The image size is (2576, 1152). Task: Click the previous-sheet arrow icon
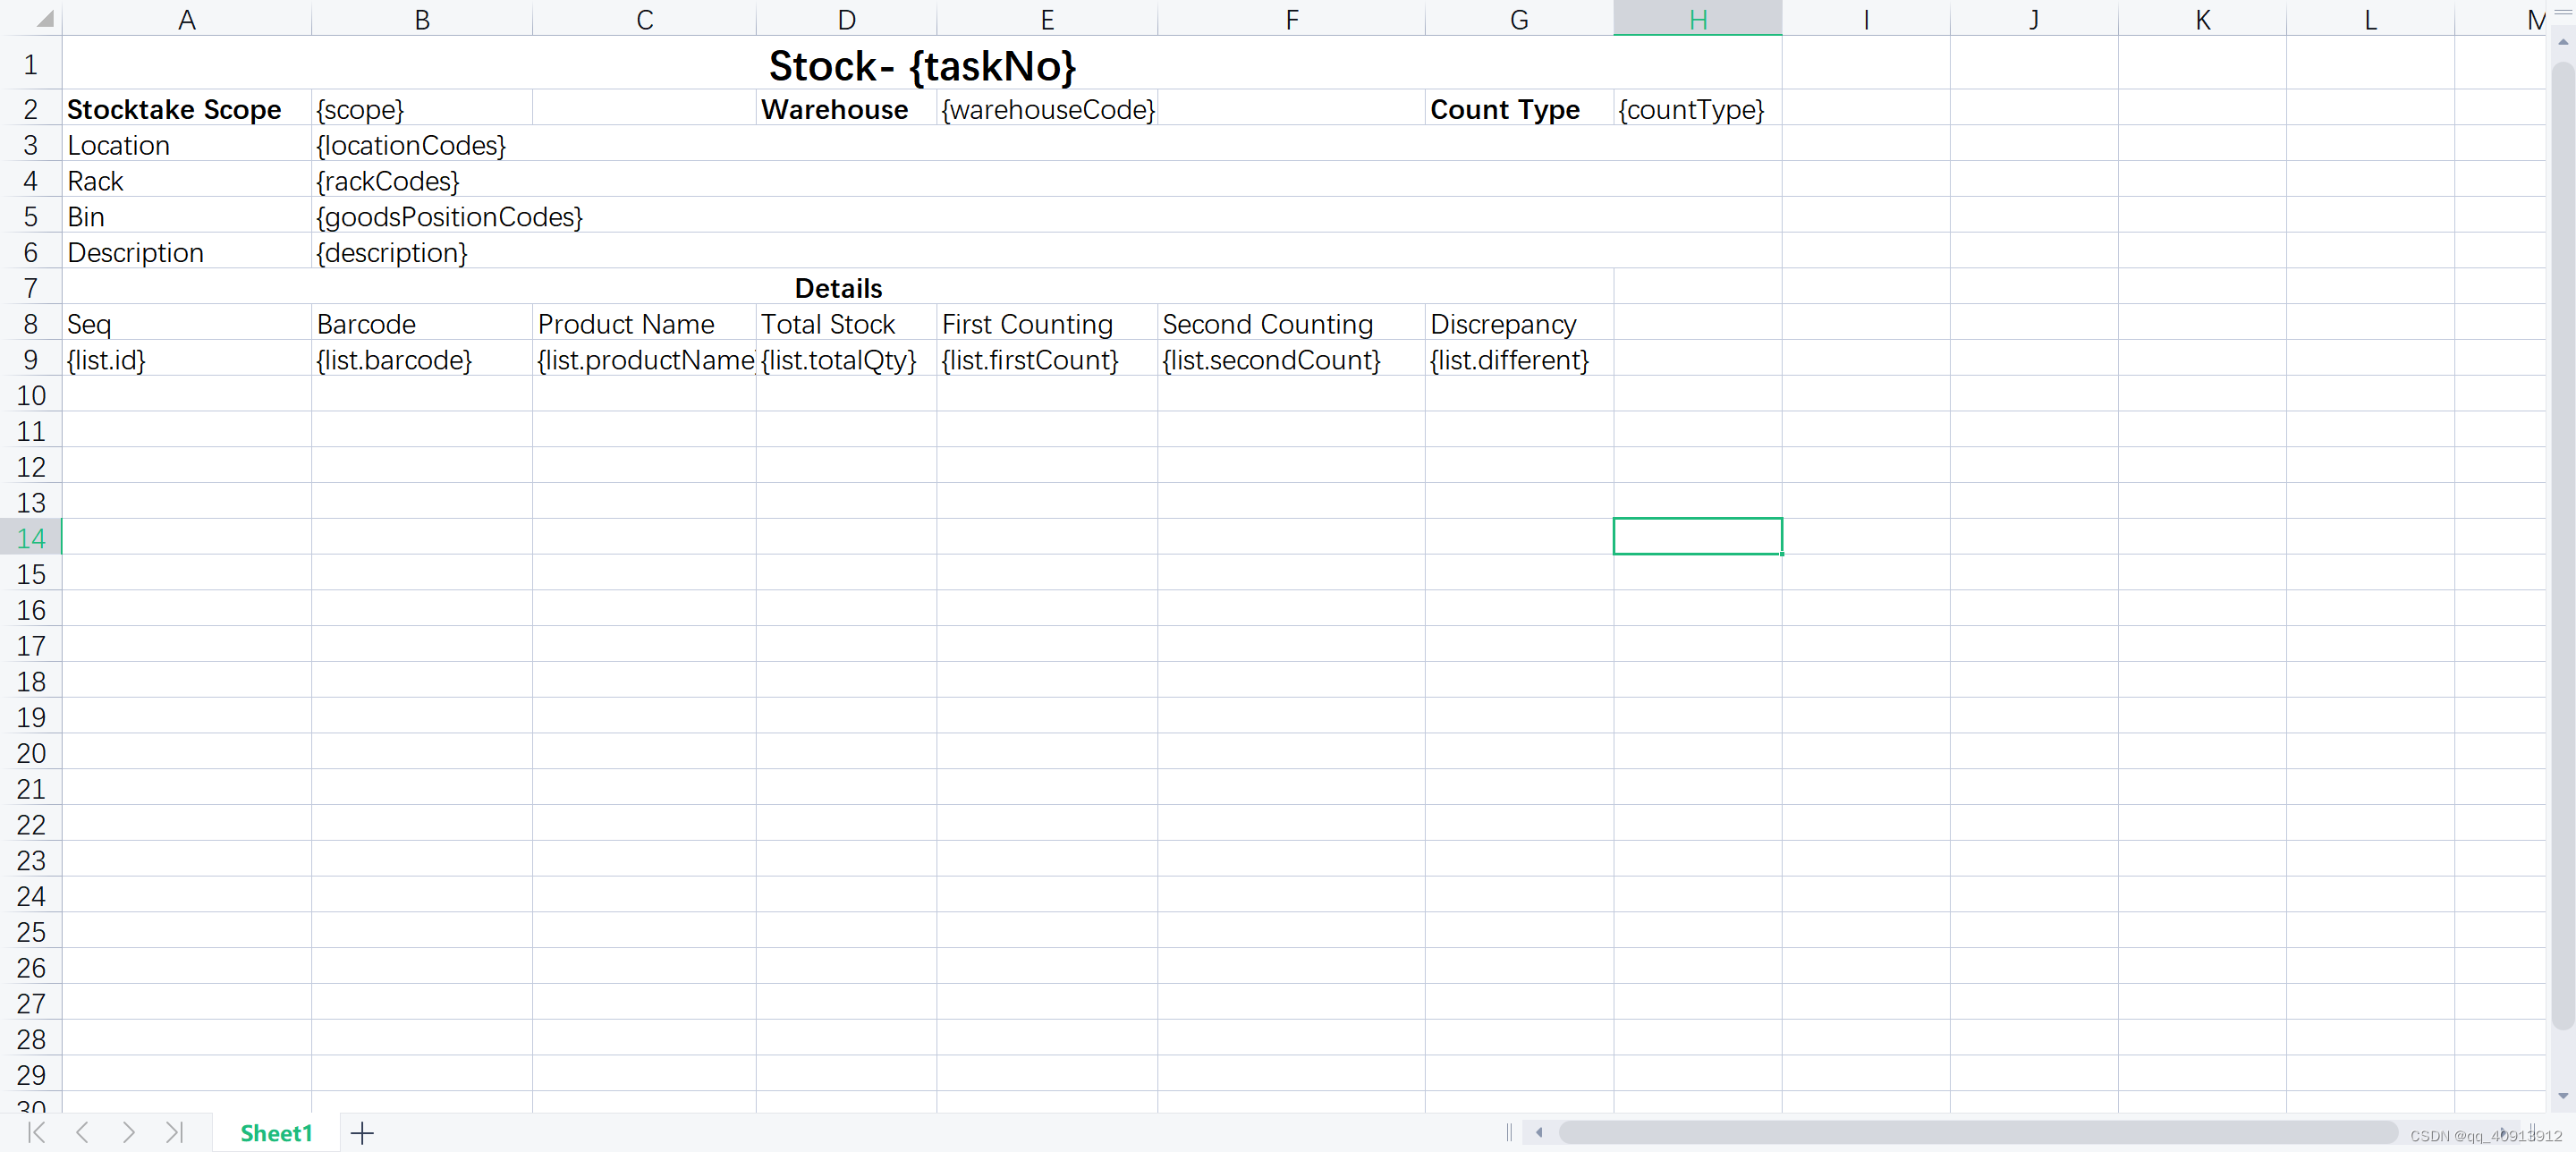click(83, 1133)
